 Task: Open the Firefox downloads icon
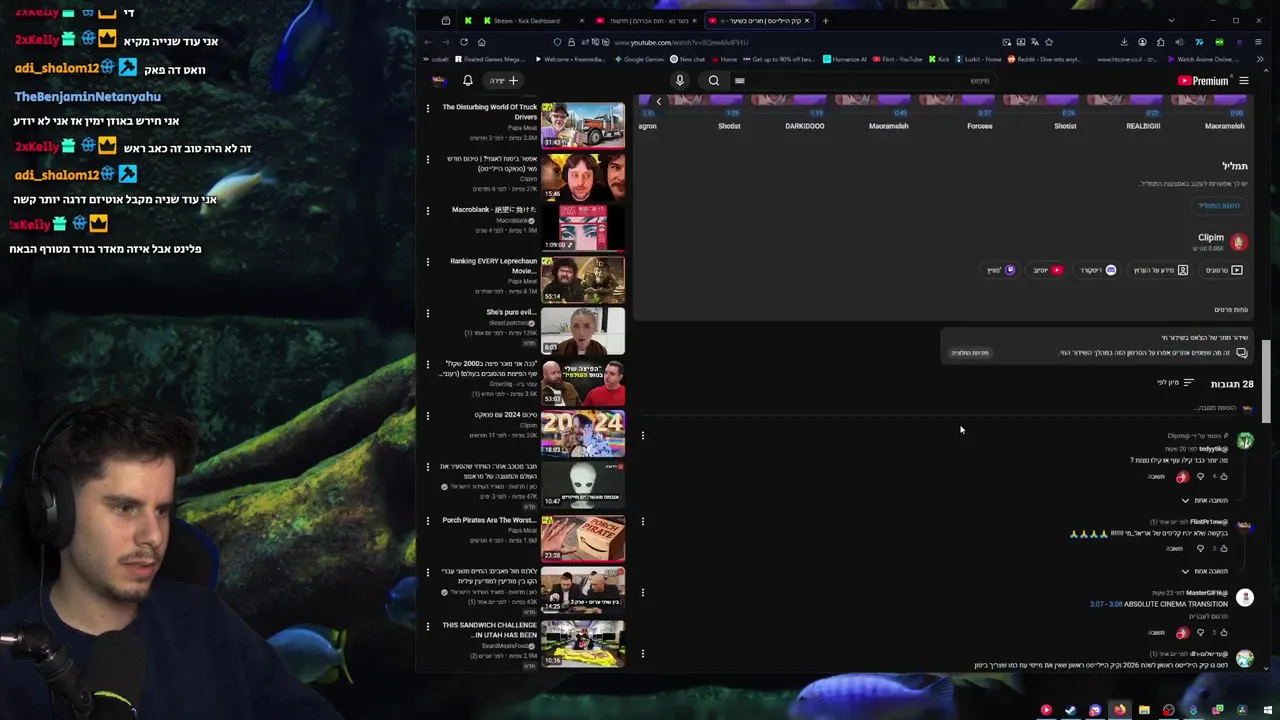(1124, 42)
